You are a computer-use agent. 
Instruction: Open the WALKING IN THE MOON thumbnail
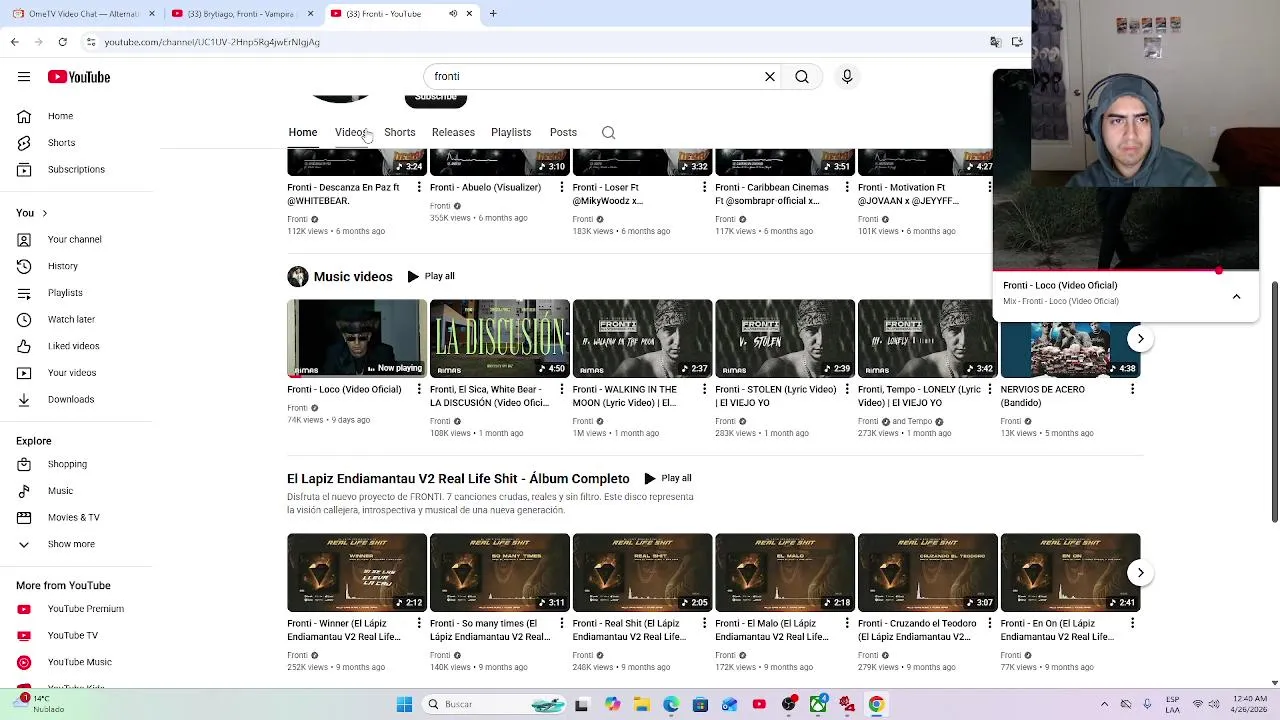[642, 338]
